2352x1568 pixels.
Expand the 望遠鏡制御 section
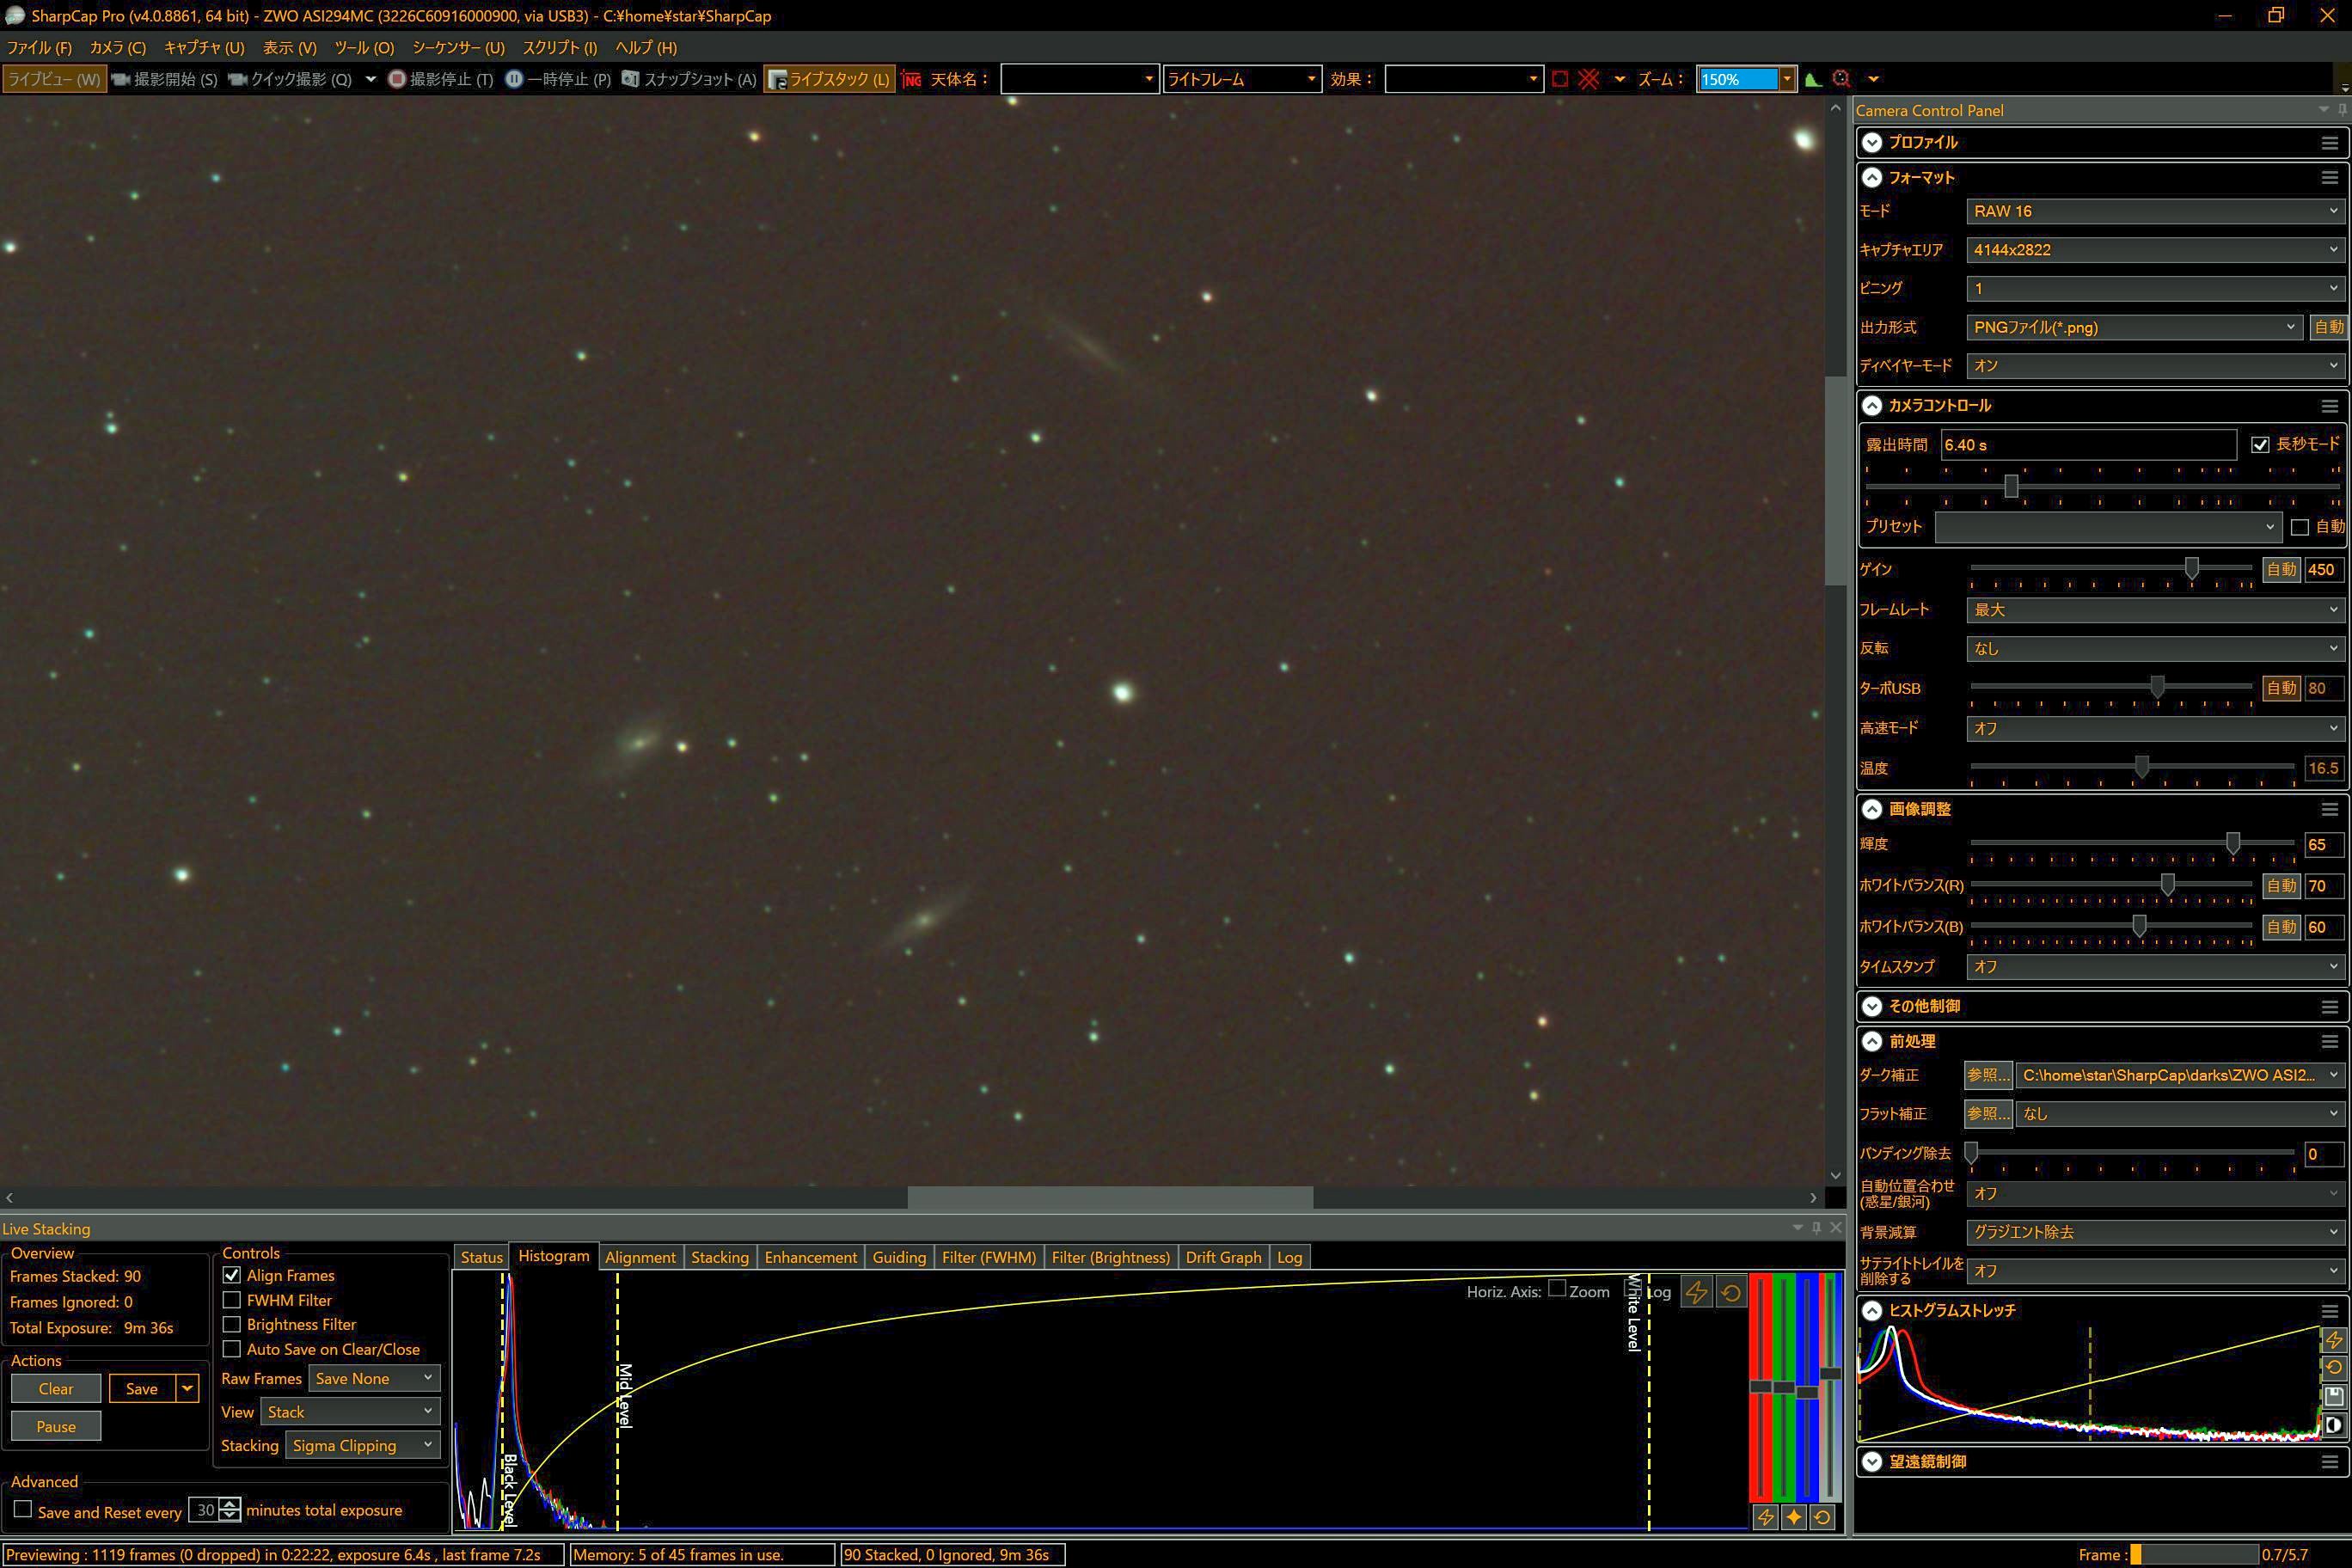1872,1461
